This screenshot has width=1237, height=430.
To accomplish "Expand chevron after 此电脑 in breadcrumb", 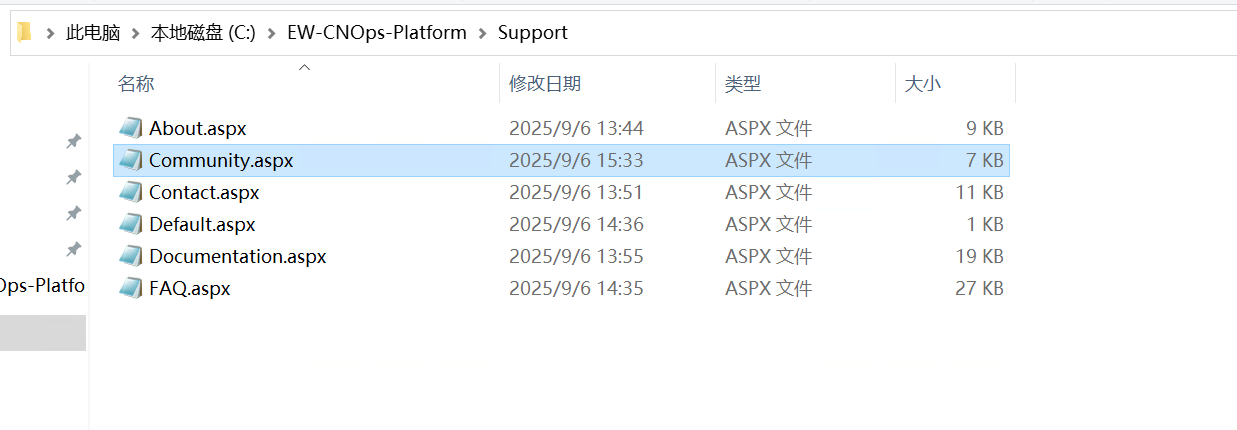I will [x=135, y=33].
